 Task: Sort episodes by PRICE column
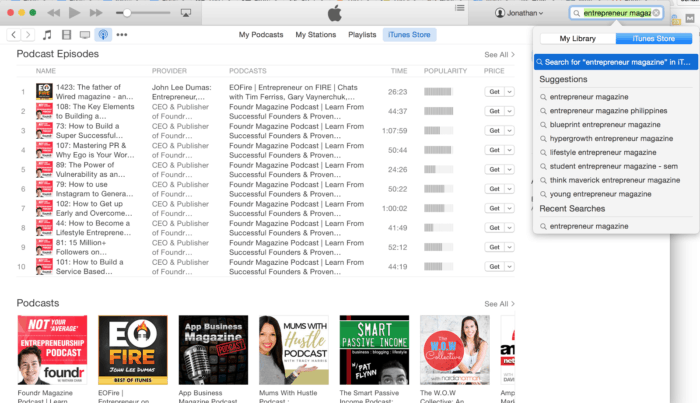494,71
